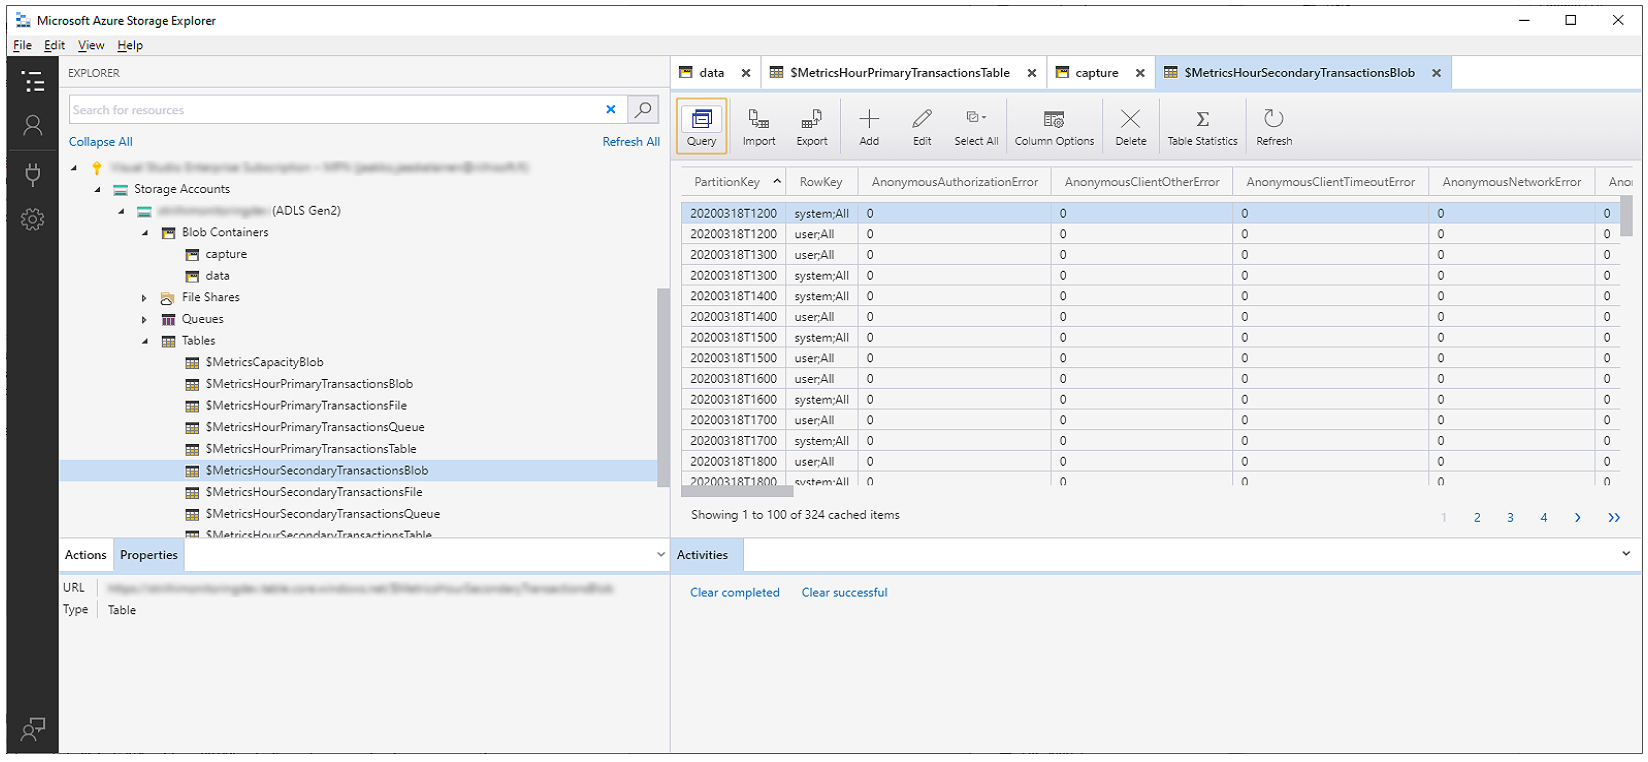Click the Connect plug icon in sidebar
1648x762 pixels.
33,173
